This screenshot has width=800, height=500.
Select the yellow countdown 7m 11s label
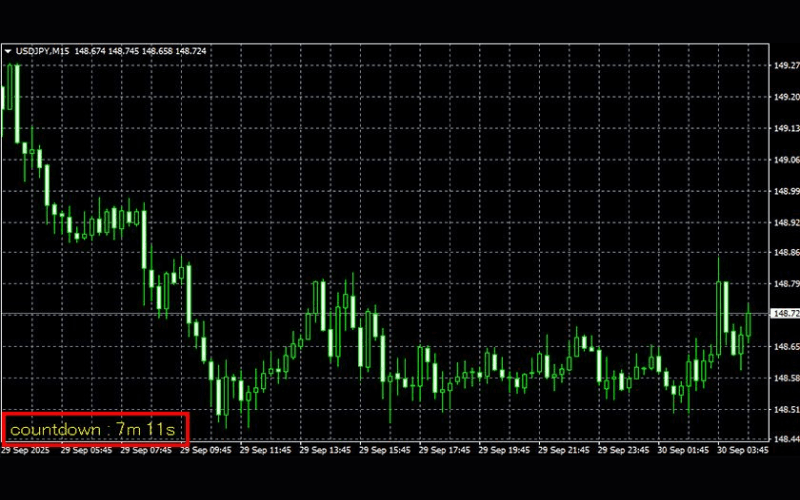(94, 430)
